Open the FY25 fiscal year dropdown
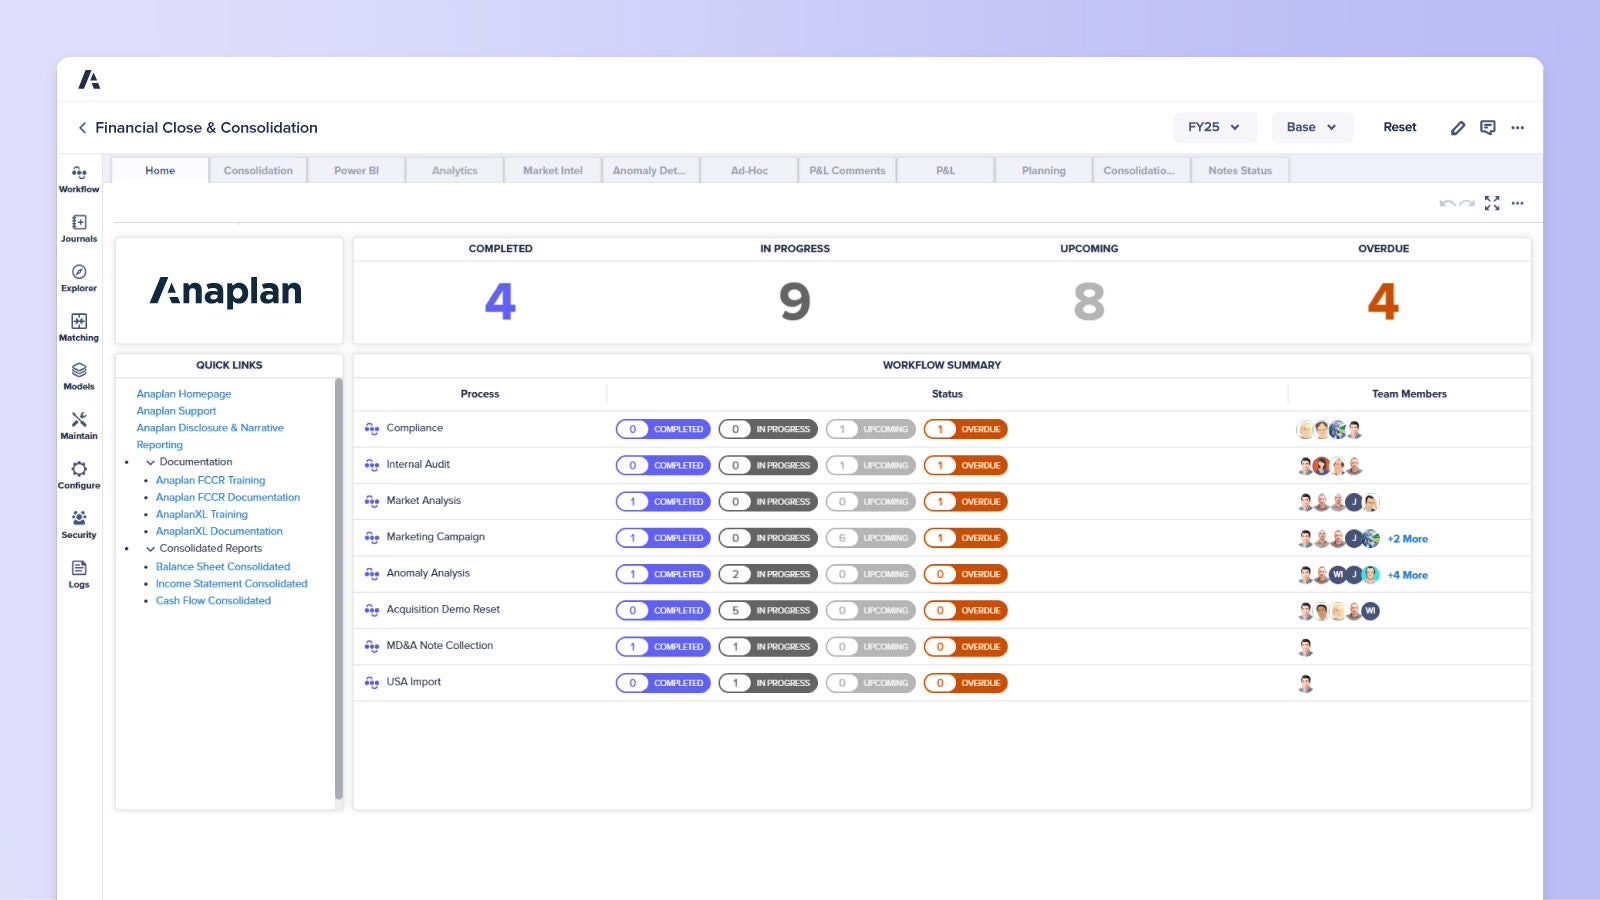The image size is (1600, 900). pyautogui.click(x=1214, y=127)
